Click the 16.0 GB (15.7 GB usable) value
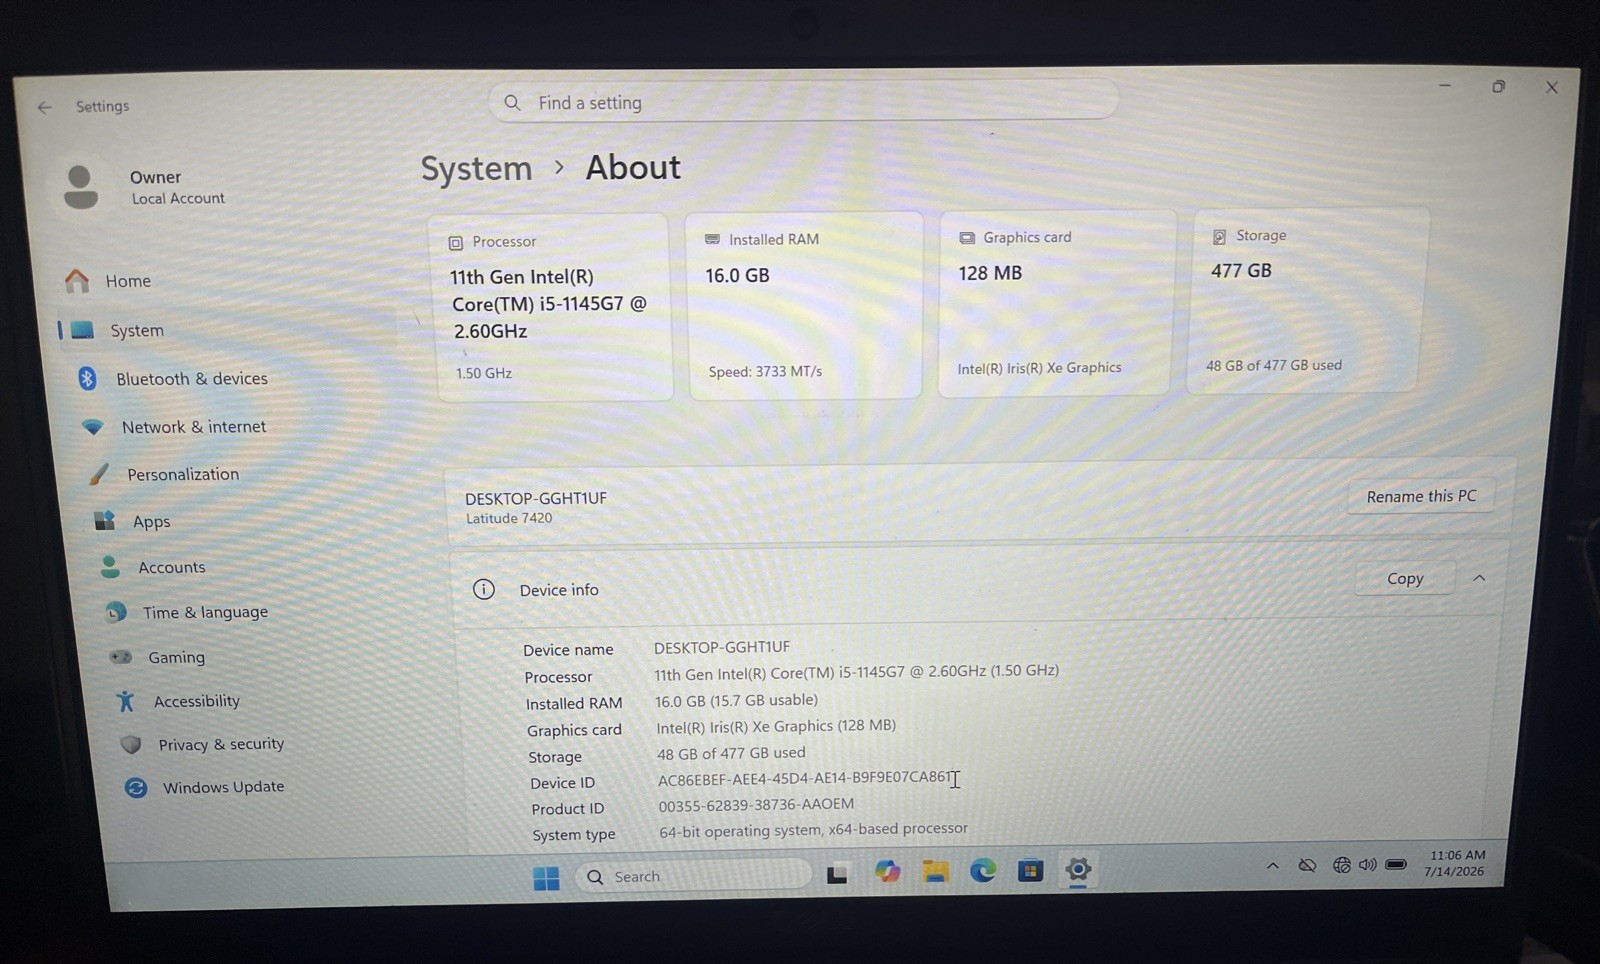This screenshot has height=964, width=1600. pyautogui.click(x=736, y=701)
